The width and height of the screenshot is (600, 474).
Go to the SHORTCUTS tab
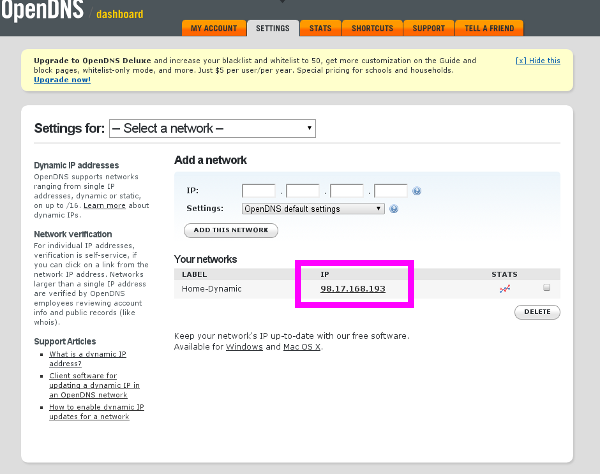pos(372,28)
